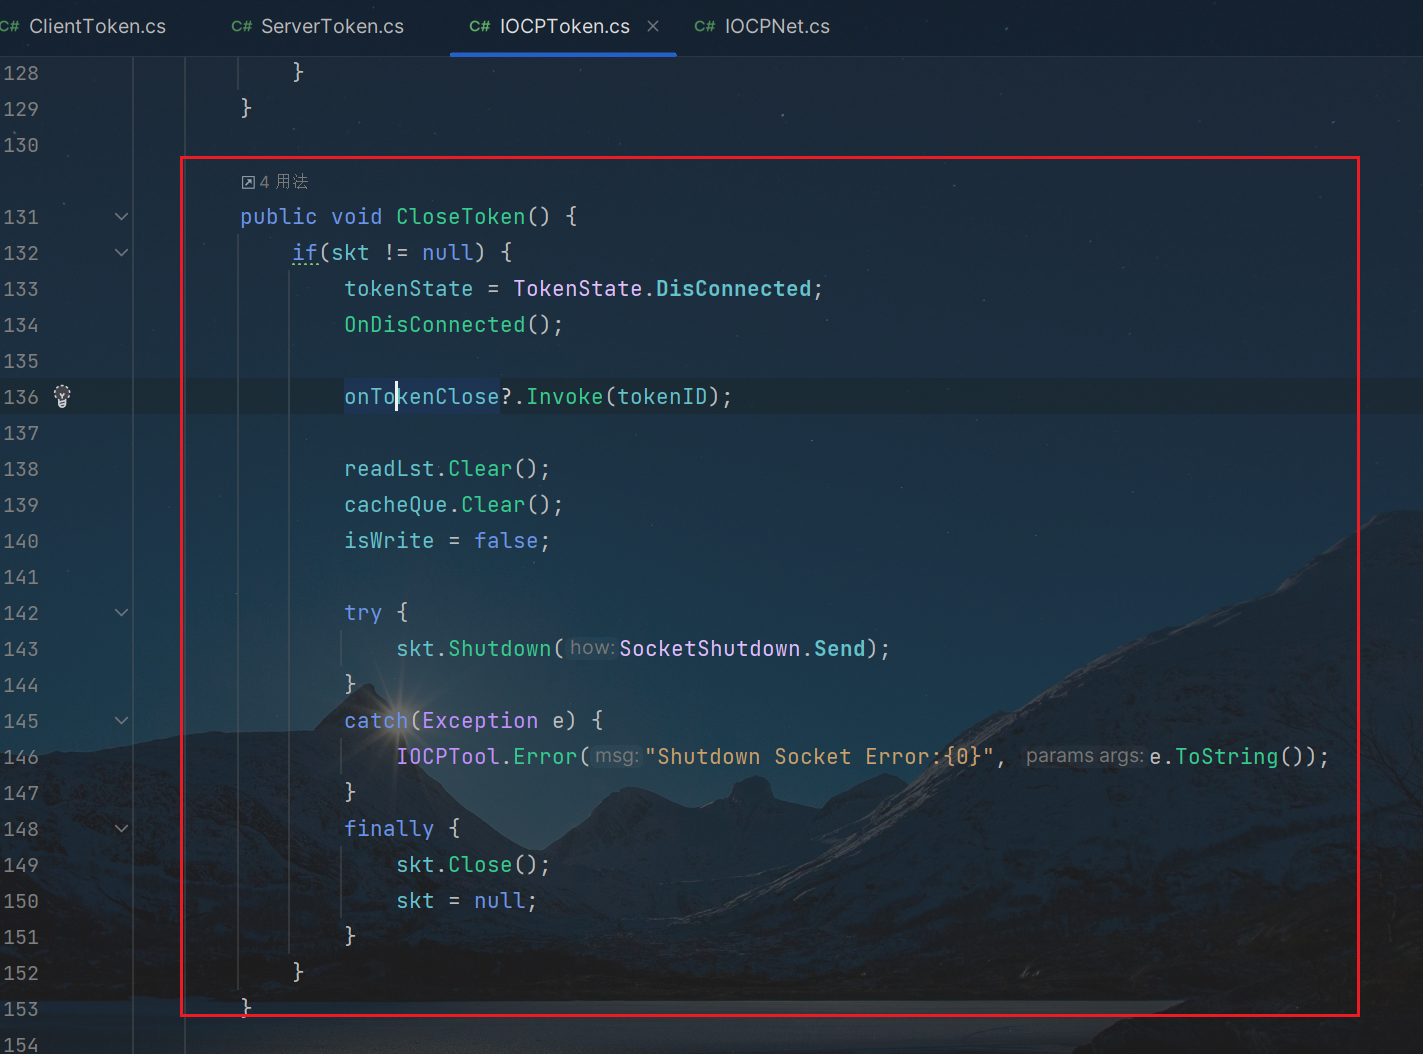1423x1054 pixels.
Task: Click the 'how:' parameter hint on line 143
Action: [x=592, y=648]
